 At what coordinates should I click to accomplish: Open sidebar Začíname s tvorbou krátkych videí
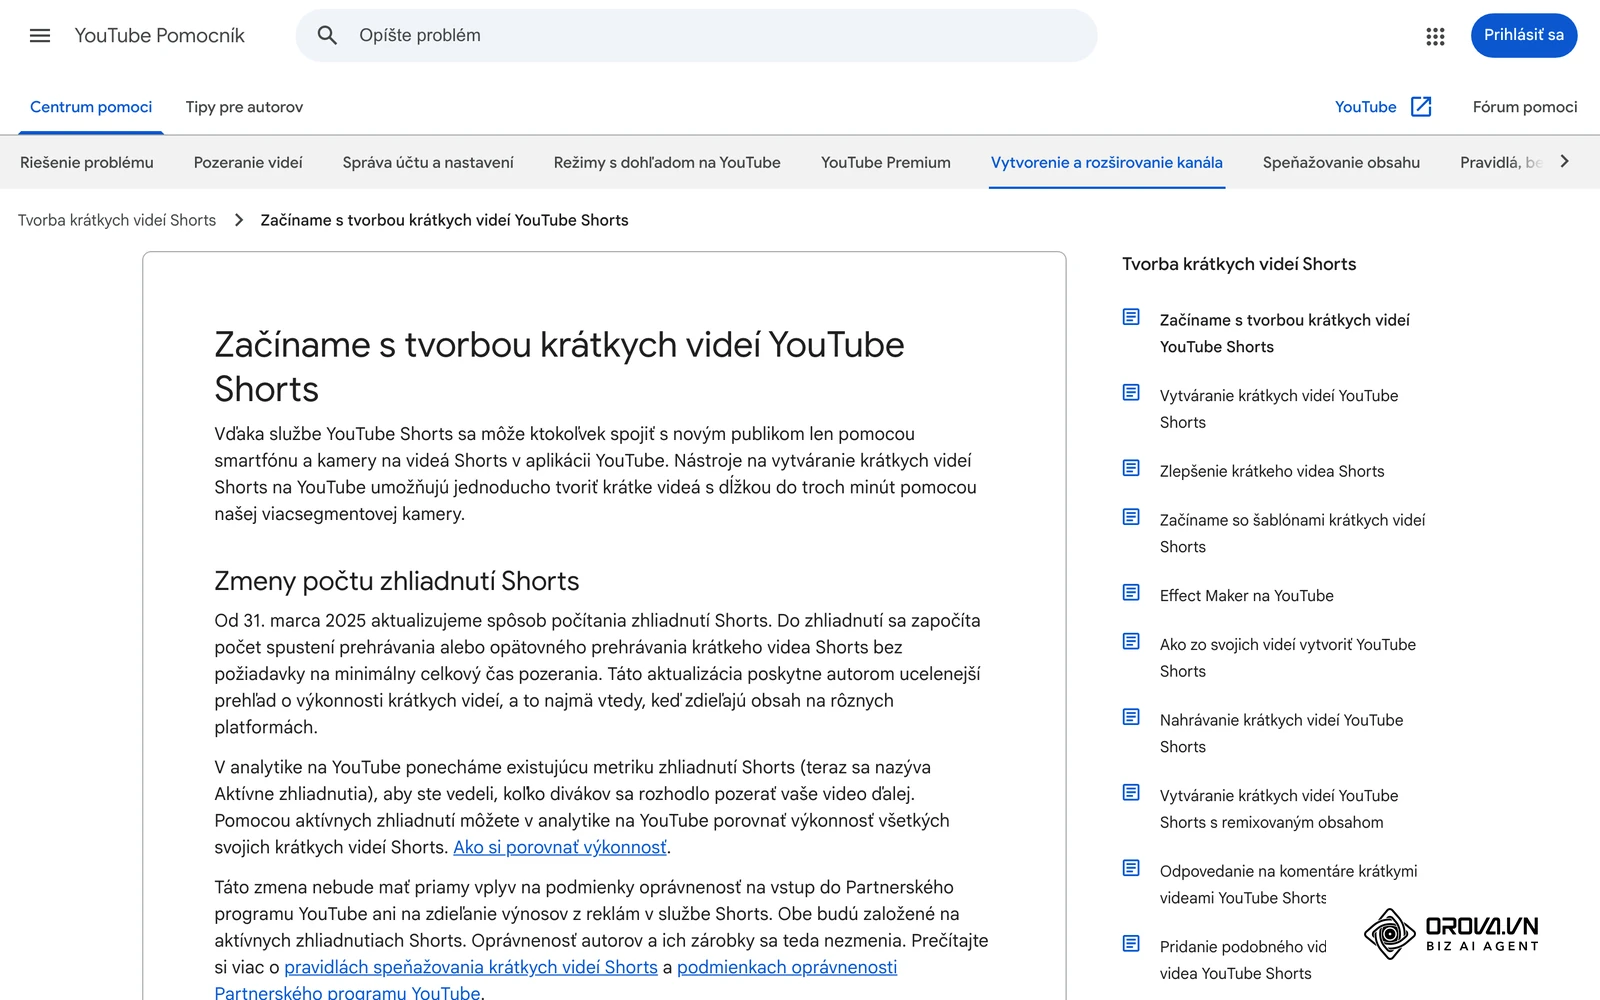click(x=1285, y=333)
